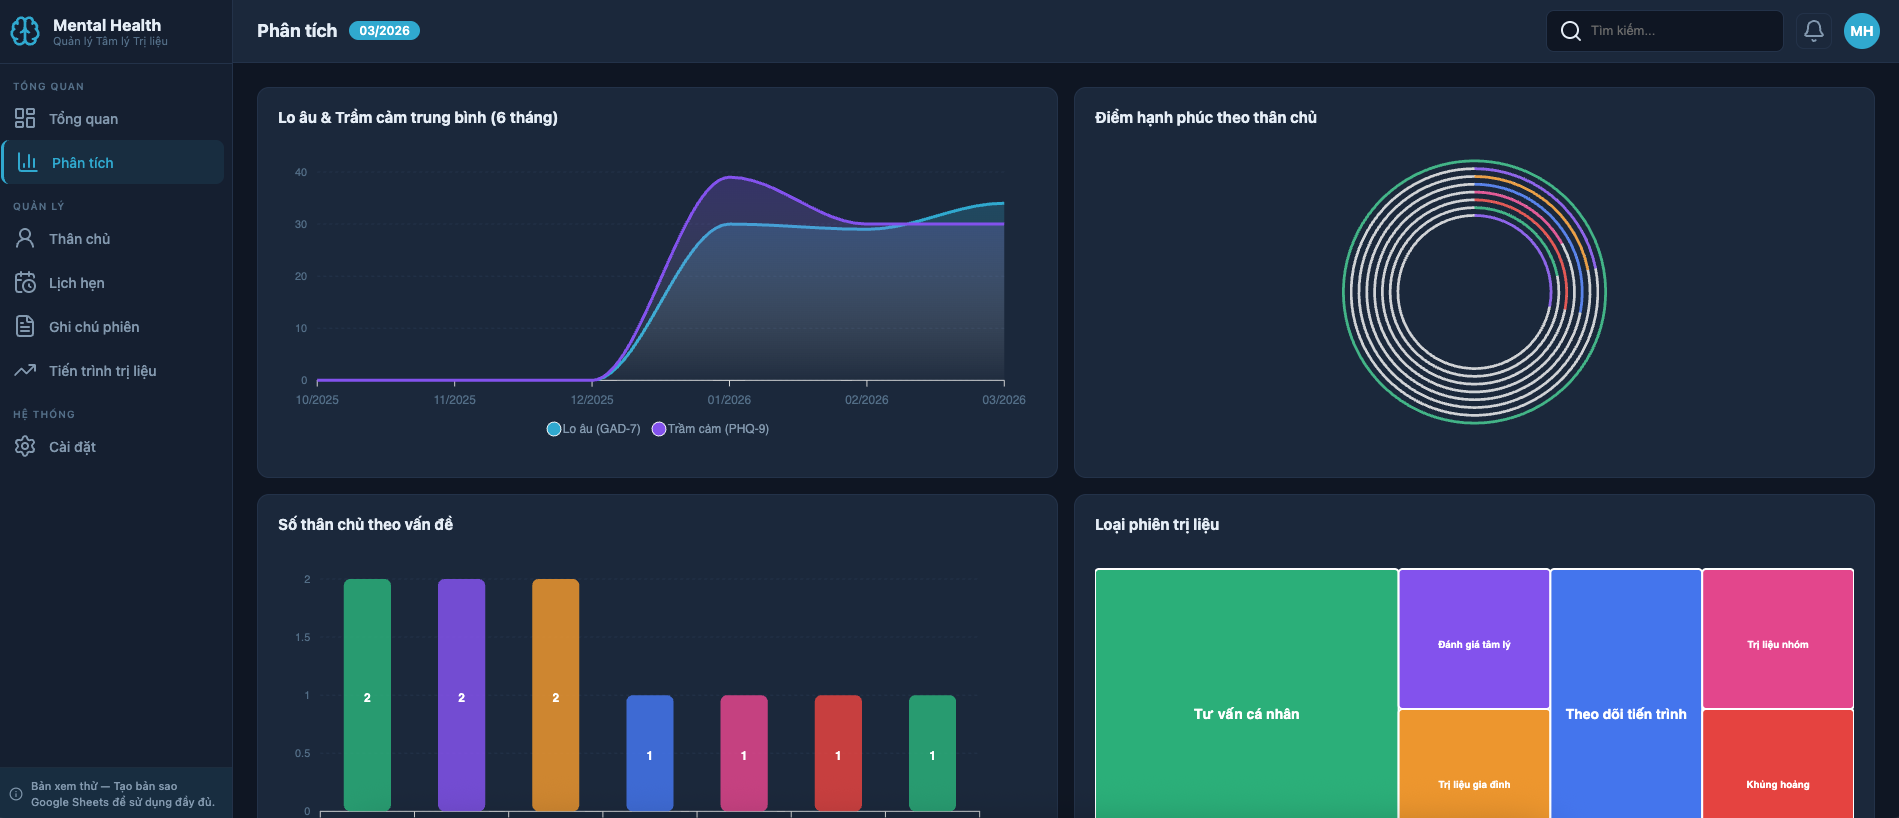This screenshot has width=1899, height=818.
Task: Open the notifications bell icon
Action: (x=1813, y=31)
